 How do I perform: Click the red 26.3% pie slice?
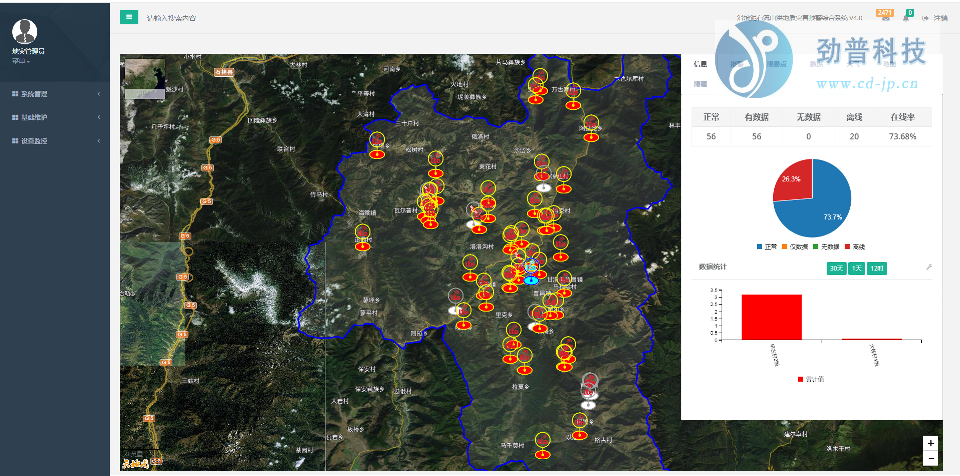tap(793, 179)
